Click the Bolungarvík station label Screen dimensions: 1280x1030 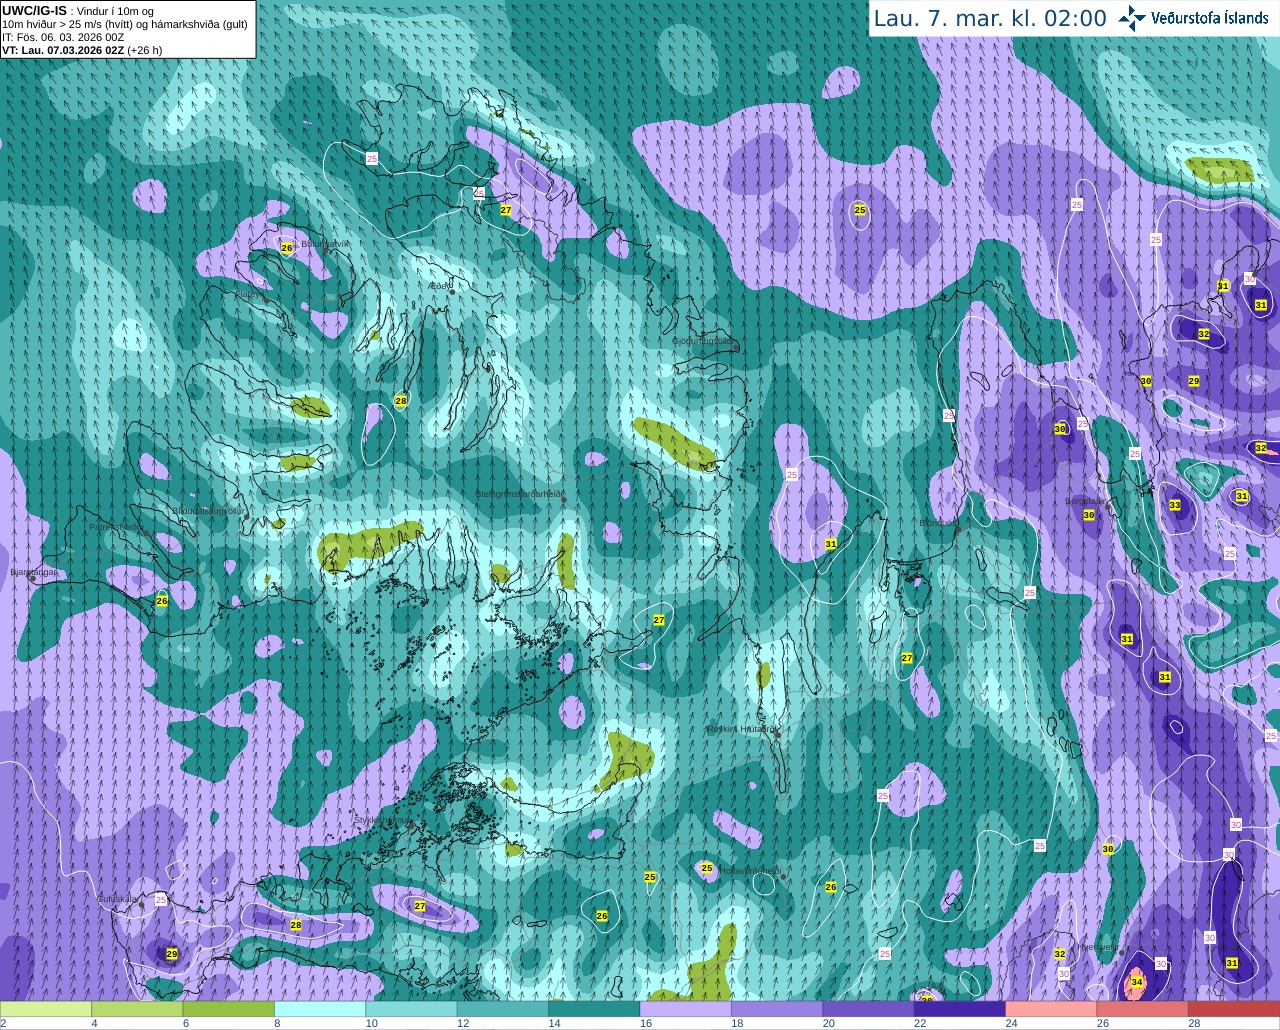point(325,243)
